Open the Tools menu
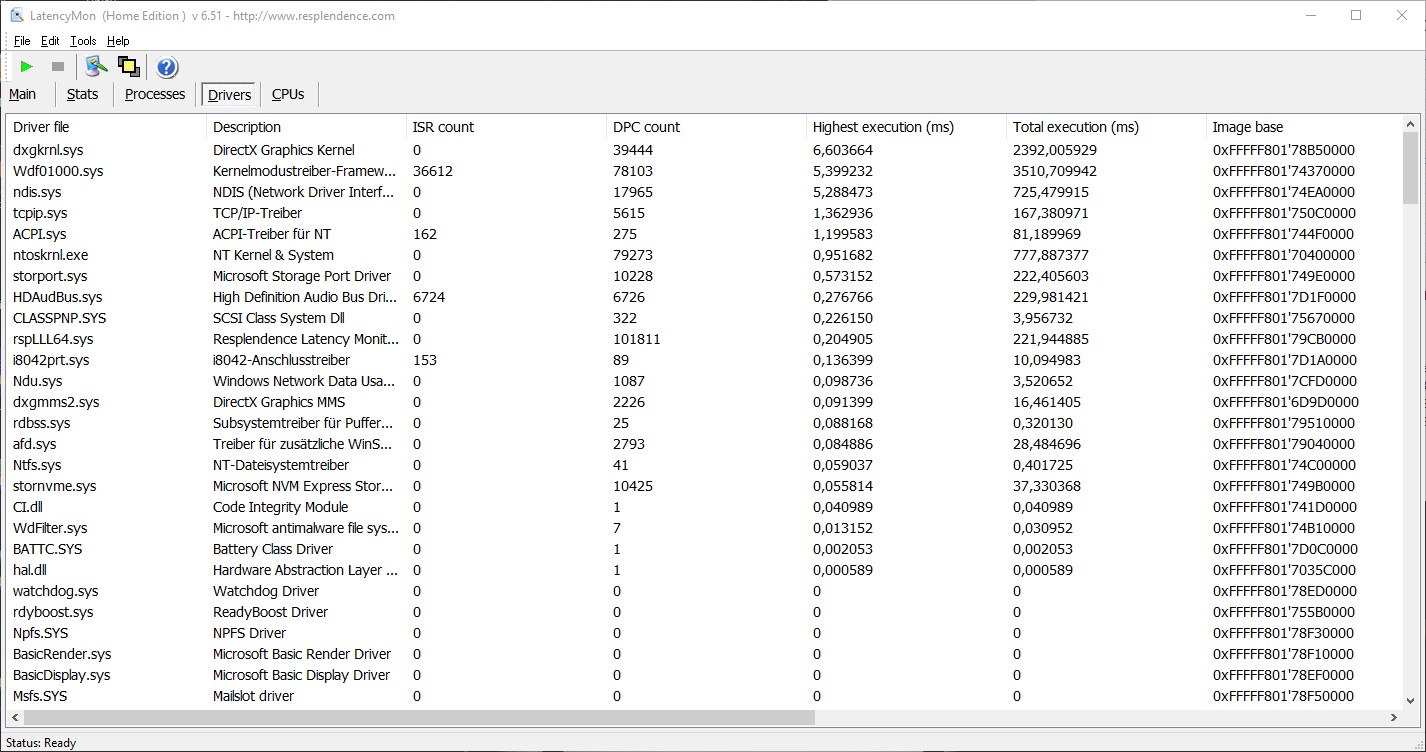Viewport: 1426px width, 752px height. point(83,41)
